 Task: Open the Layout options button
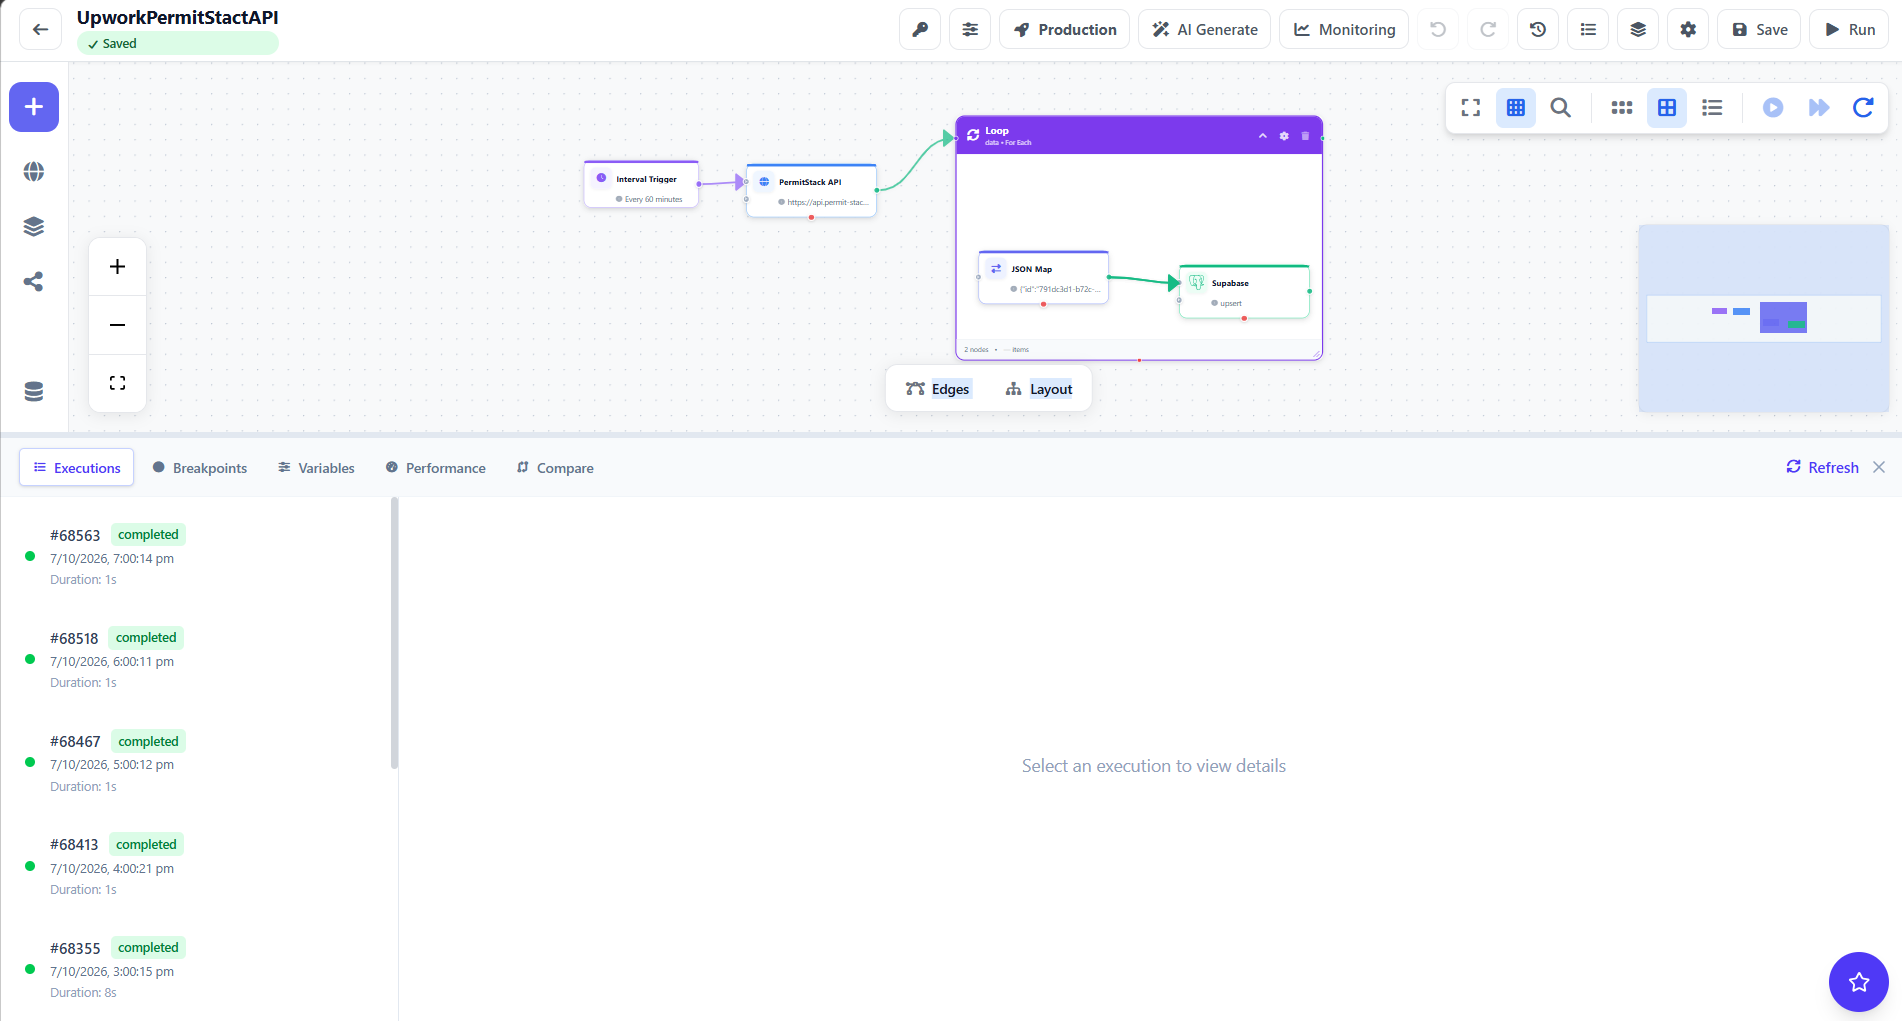pos(1039,389)
